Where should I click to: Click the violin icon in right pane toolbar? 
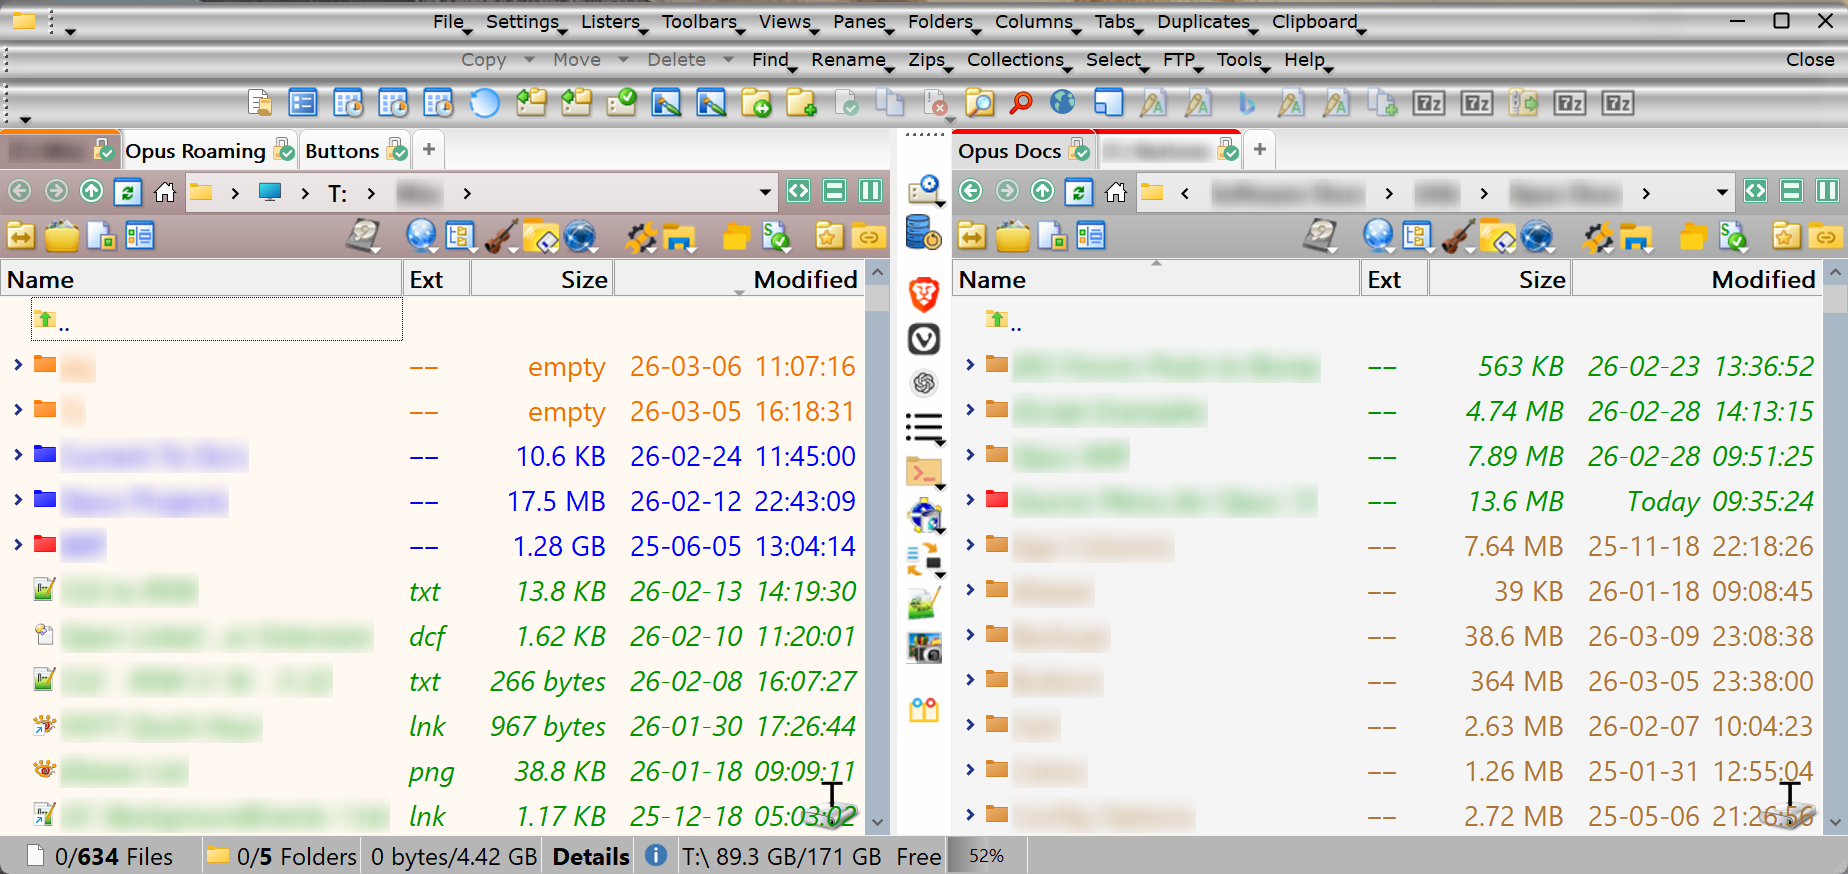[1457, 237]
